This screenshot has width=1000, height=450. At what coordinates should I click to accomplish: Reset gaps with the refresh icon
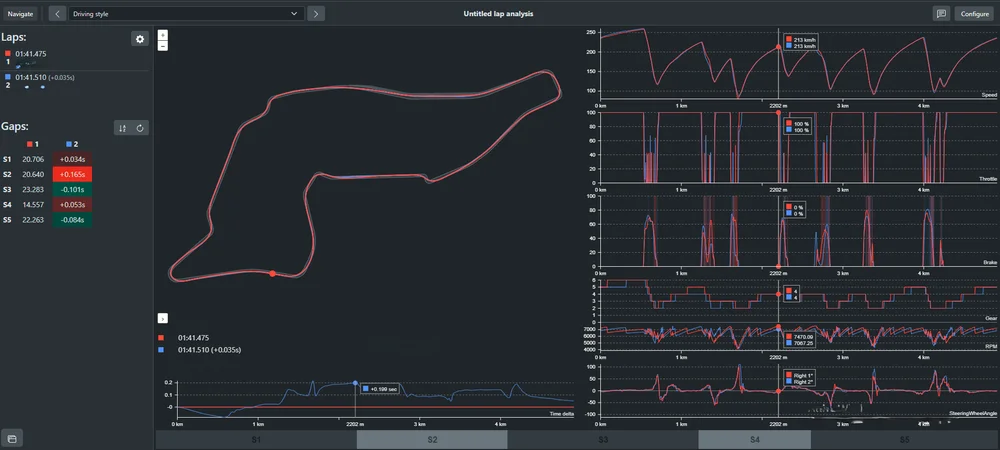click(140, 128)
